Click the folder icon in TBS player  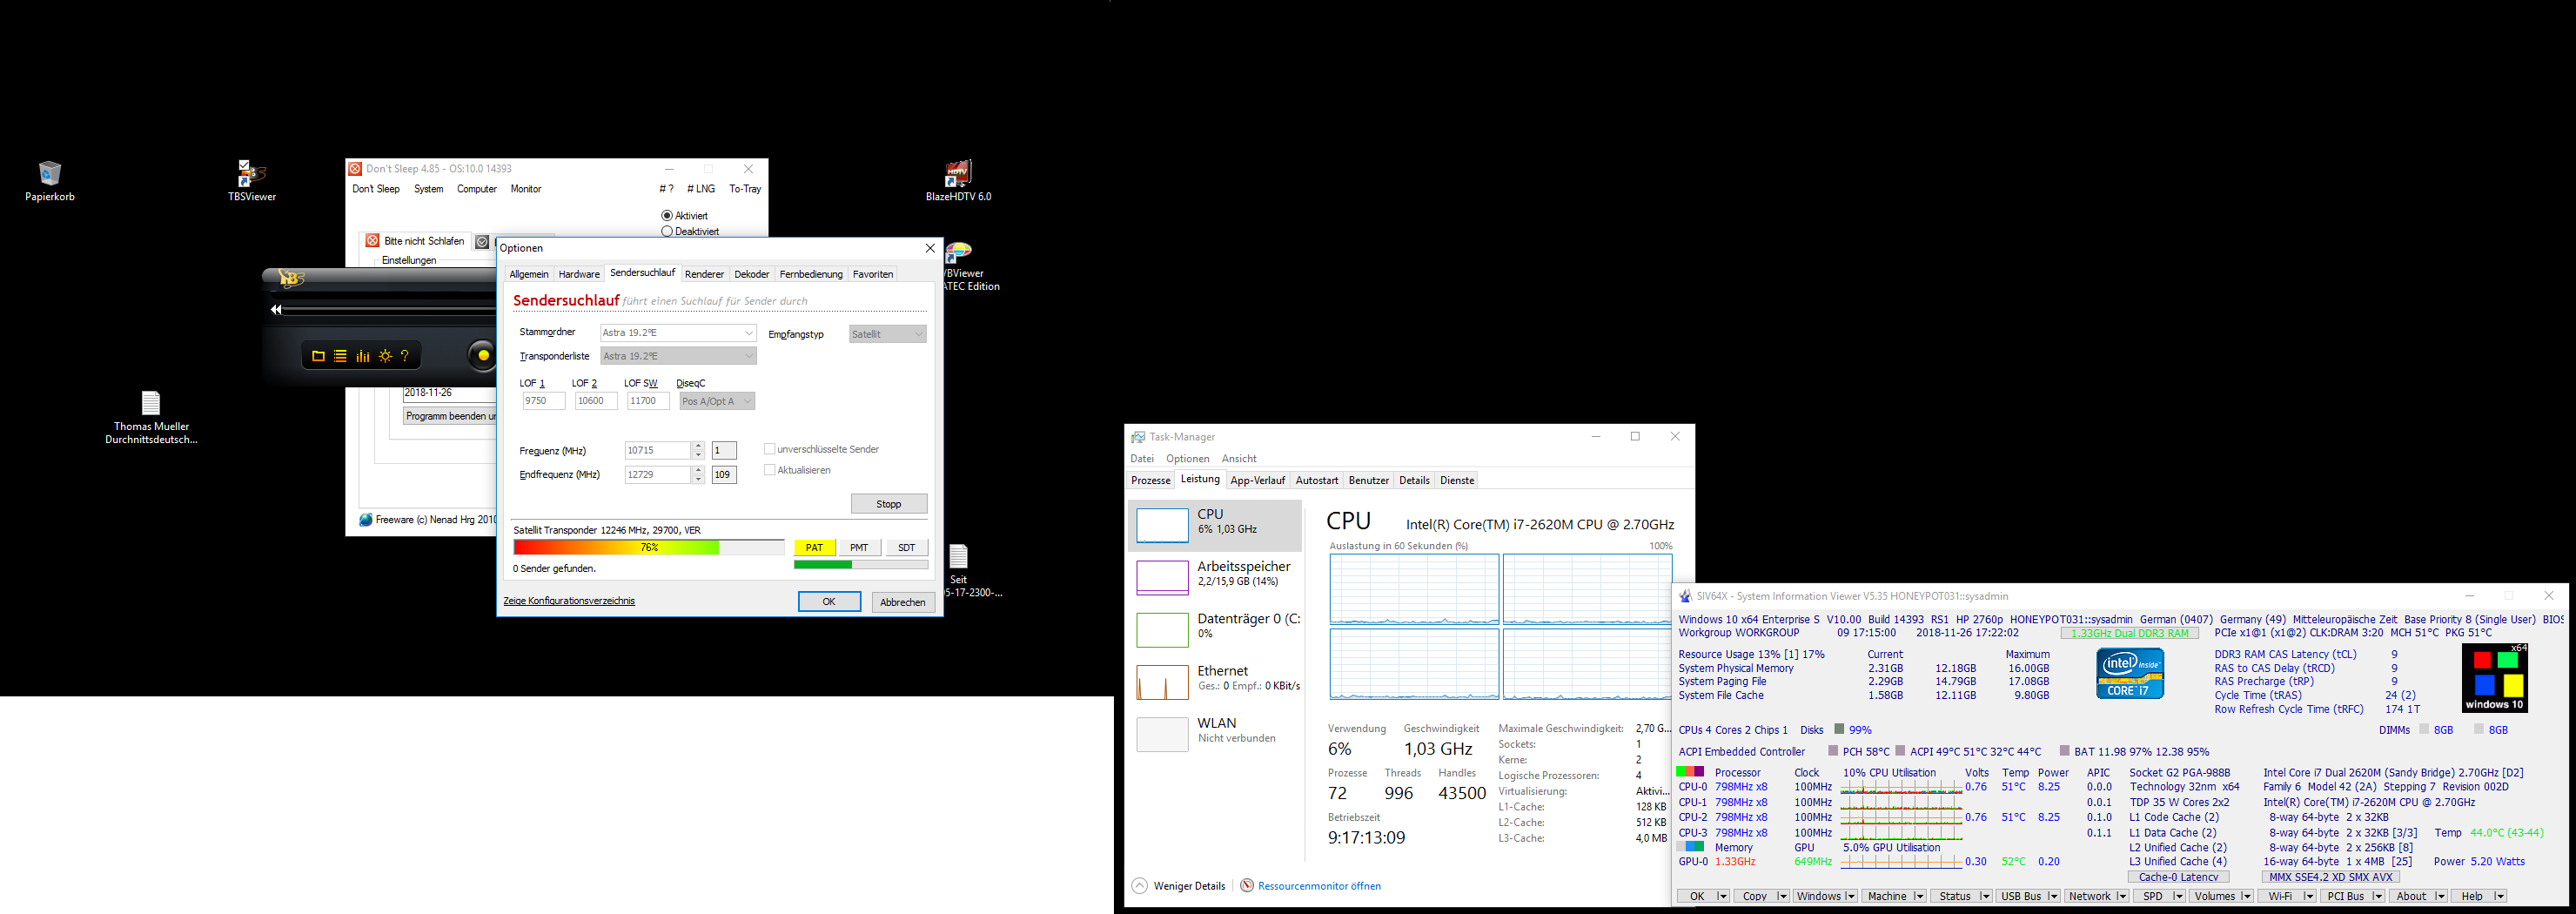[318, 356]
